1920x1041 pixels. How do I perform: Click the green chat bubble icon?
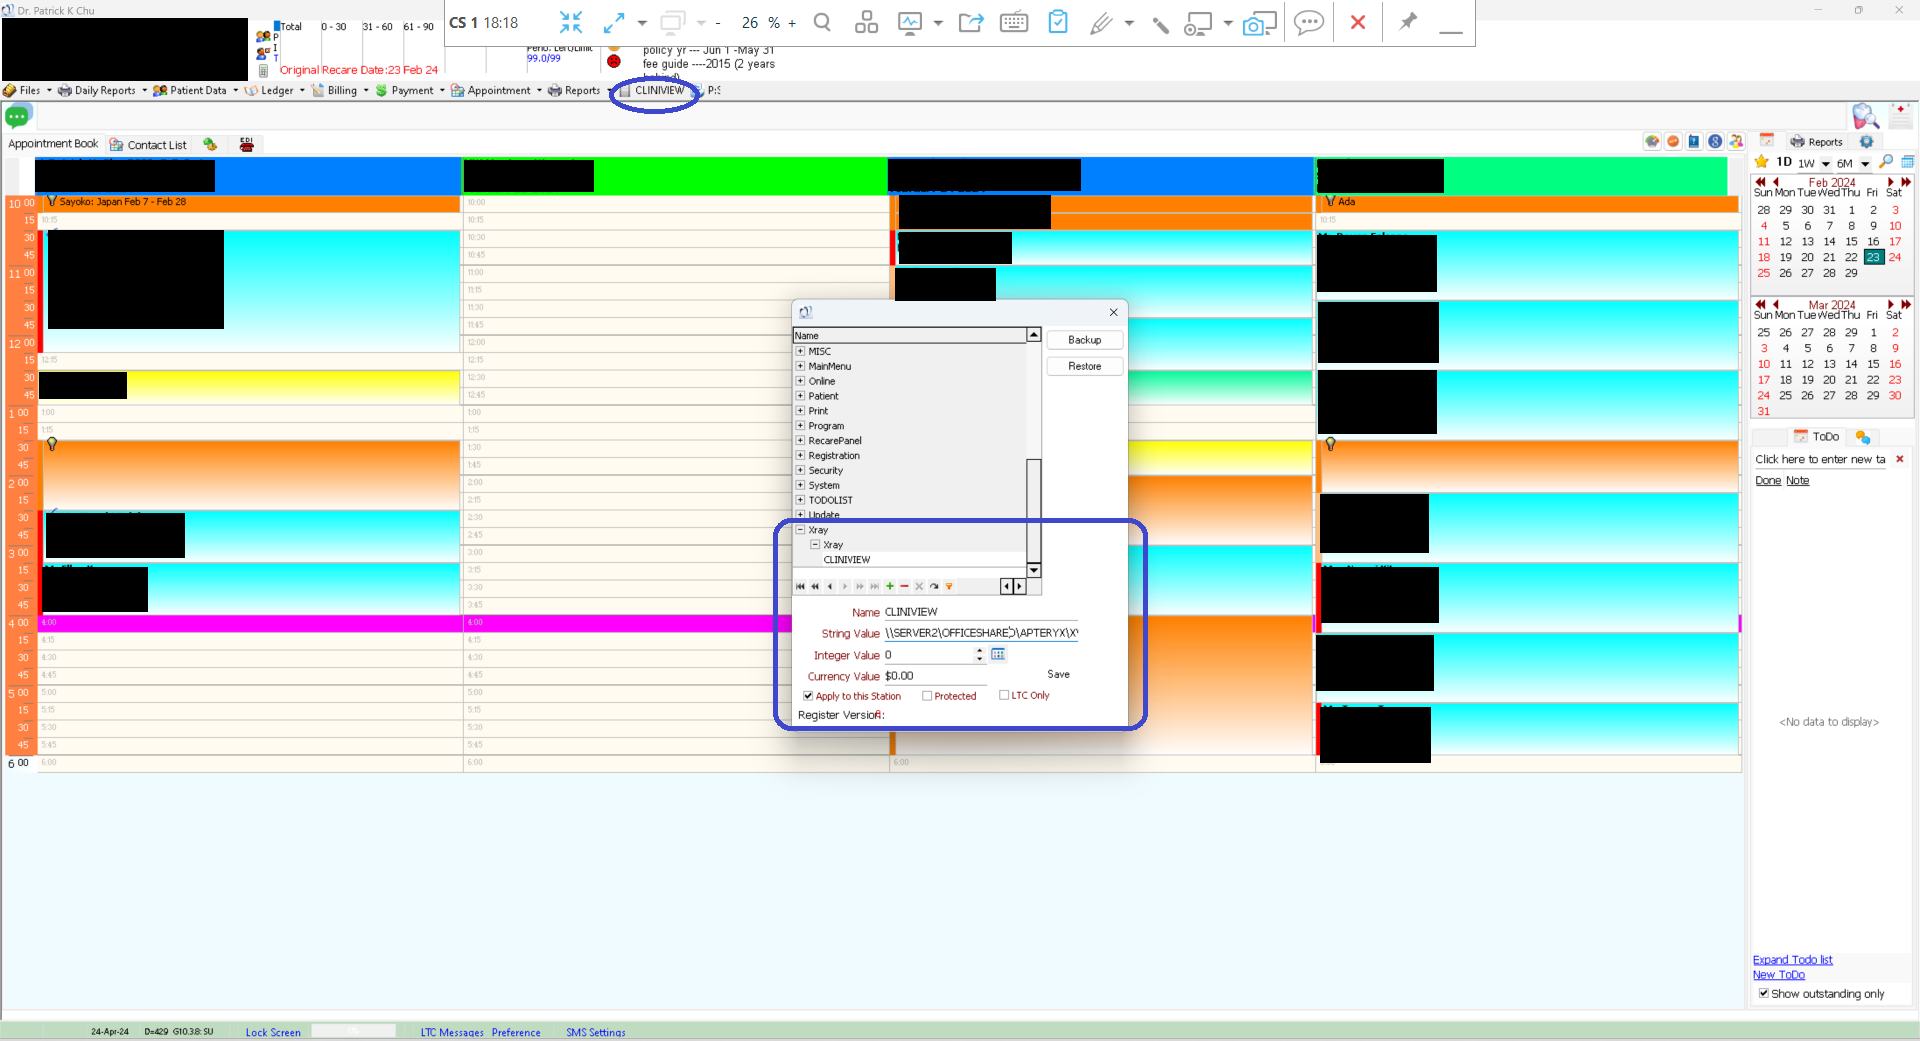tap(17, 117)
